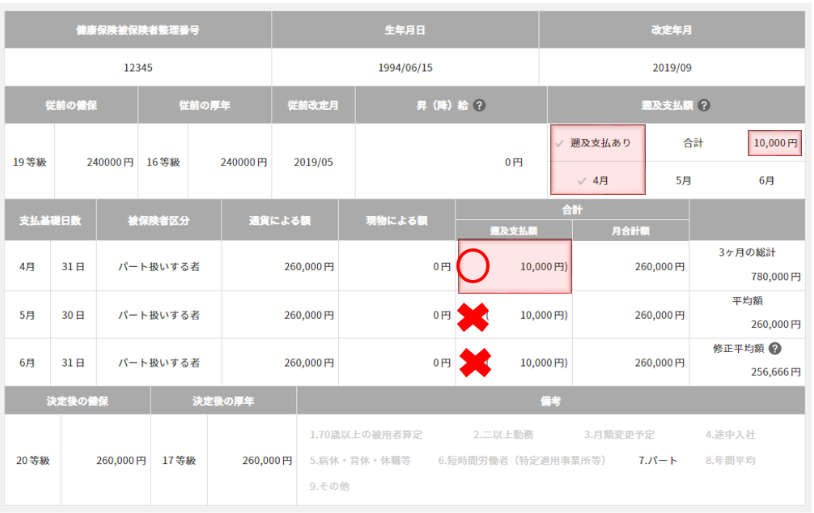Screen dimensions: 814x513
Task: Click the red circle mark in 4月 row
Action: click(x=472, y=267)
